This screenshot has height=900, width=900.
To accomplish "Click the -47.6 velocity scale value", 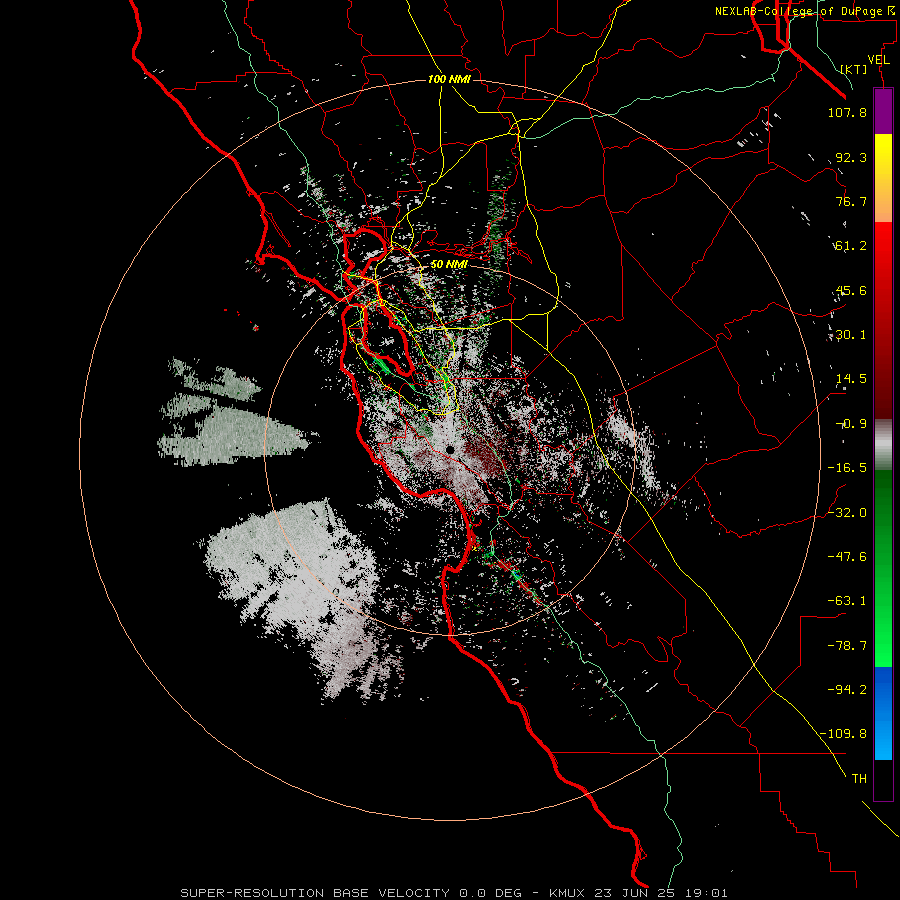I will point(847,557).
